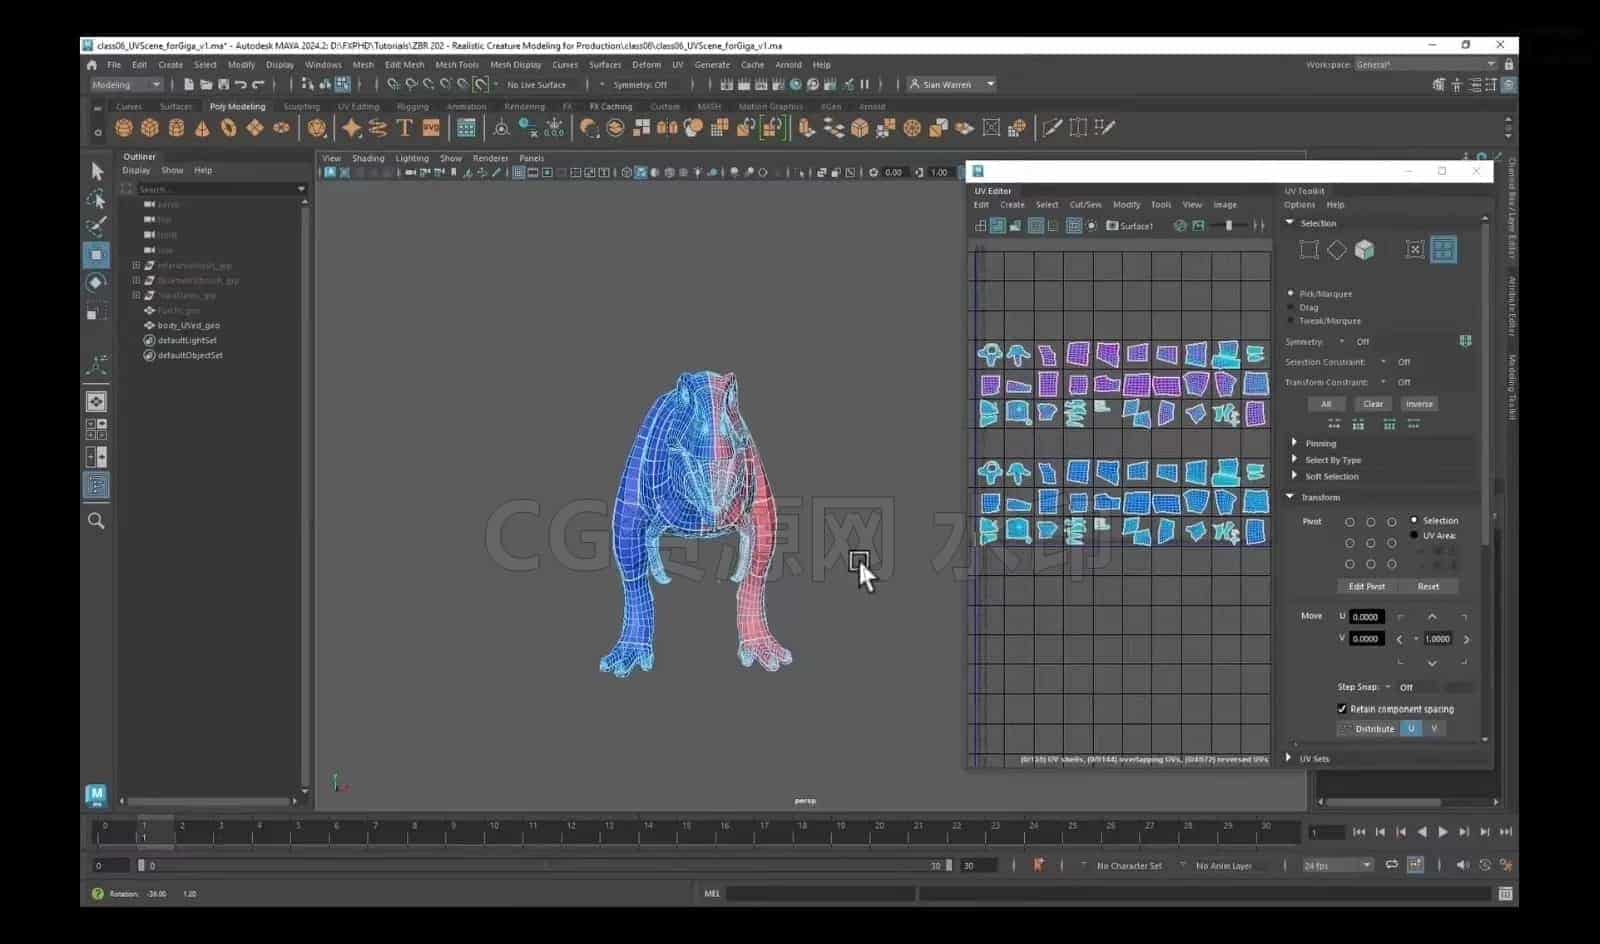Click the audio speaker icon by time slider
The image size is (1600, 944).
tap(1462, 865)
